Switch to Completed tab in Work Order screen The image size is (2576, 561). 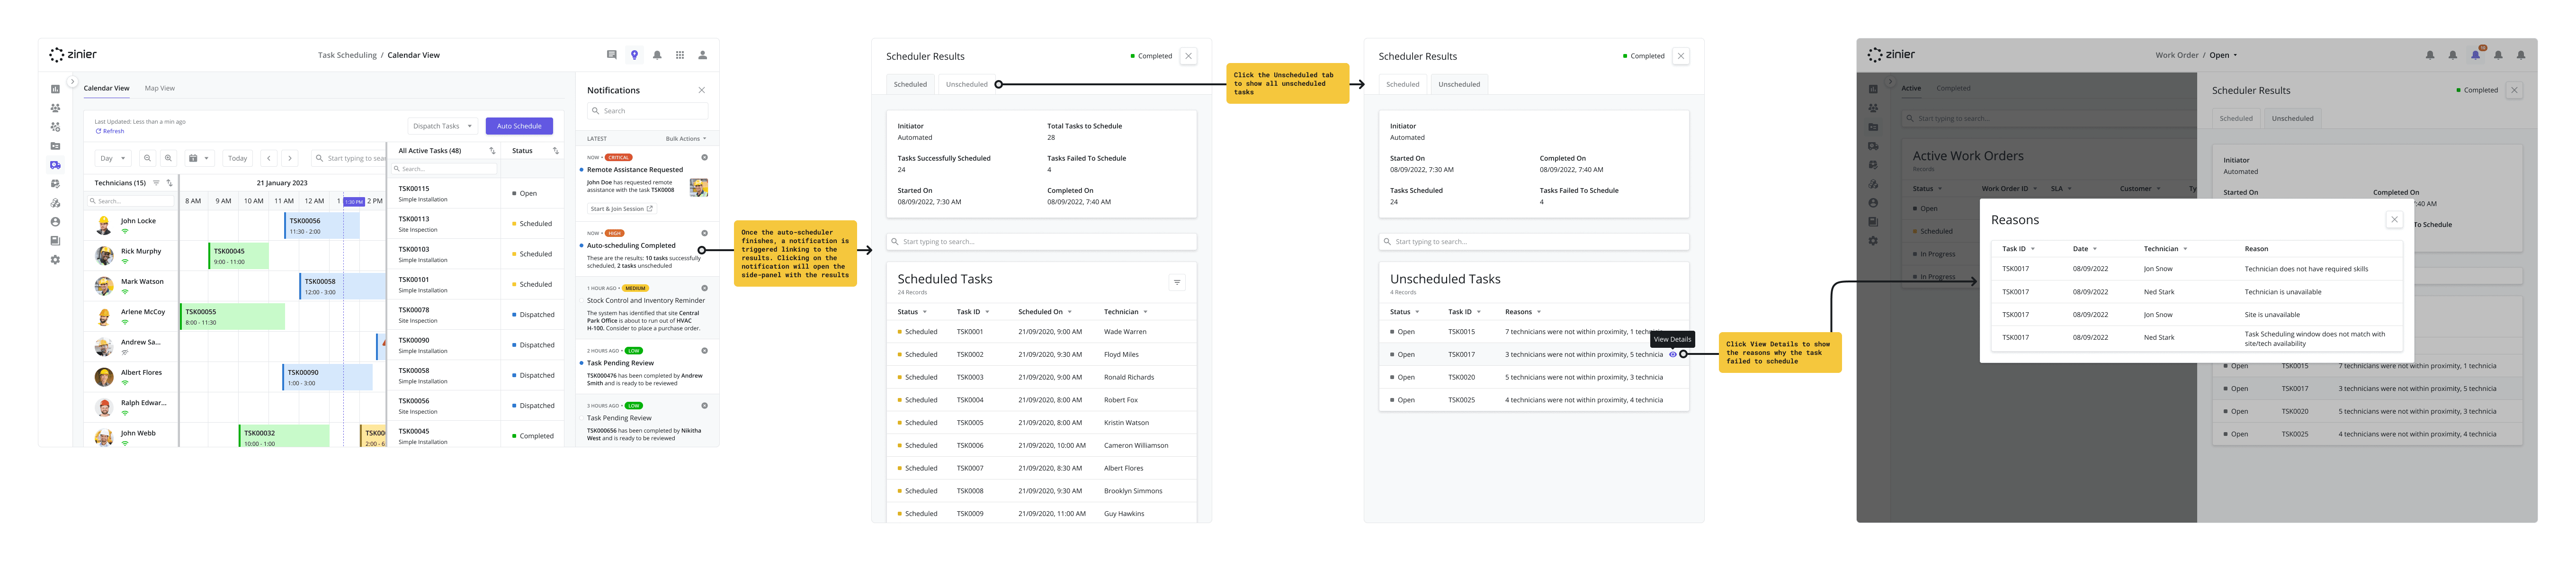1953,88
